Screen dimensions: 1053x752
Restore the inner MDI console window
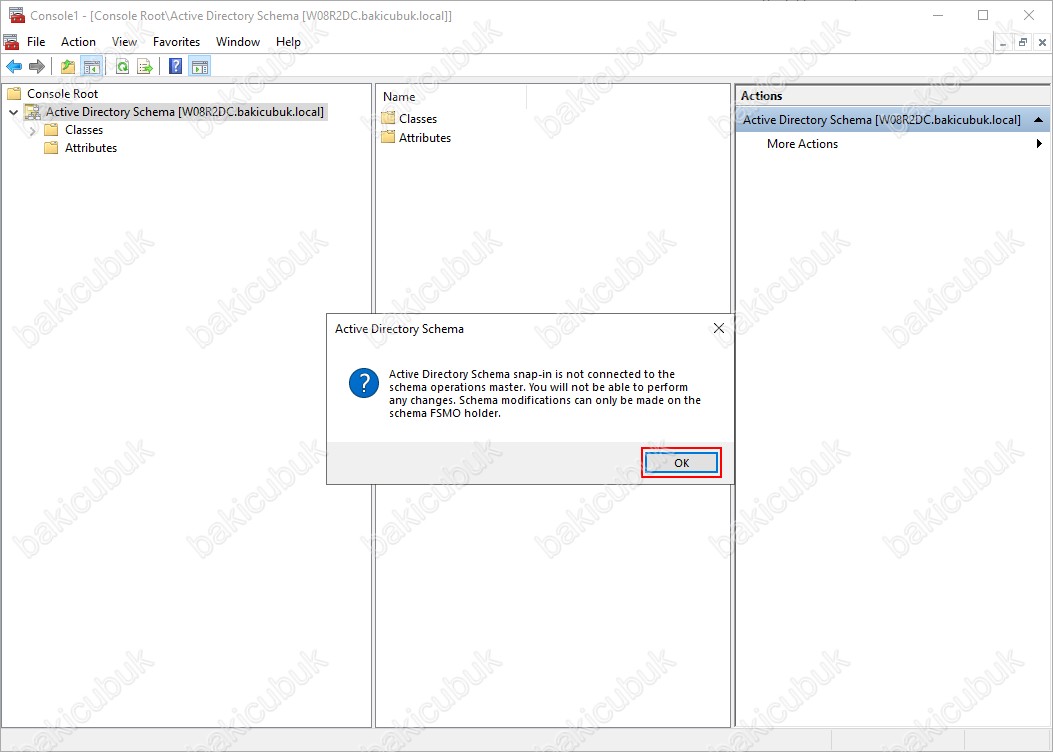click(x=1023, y=42)
